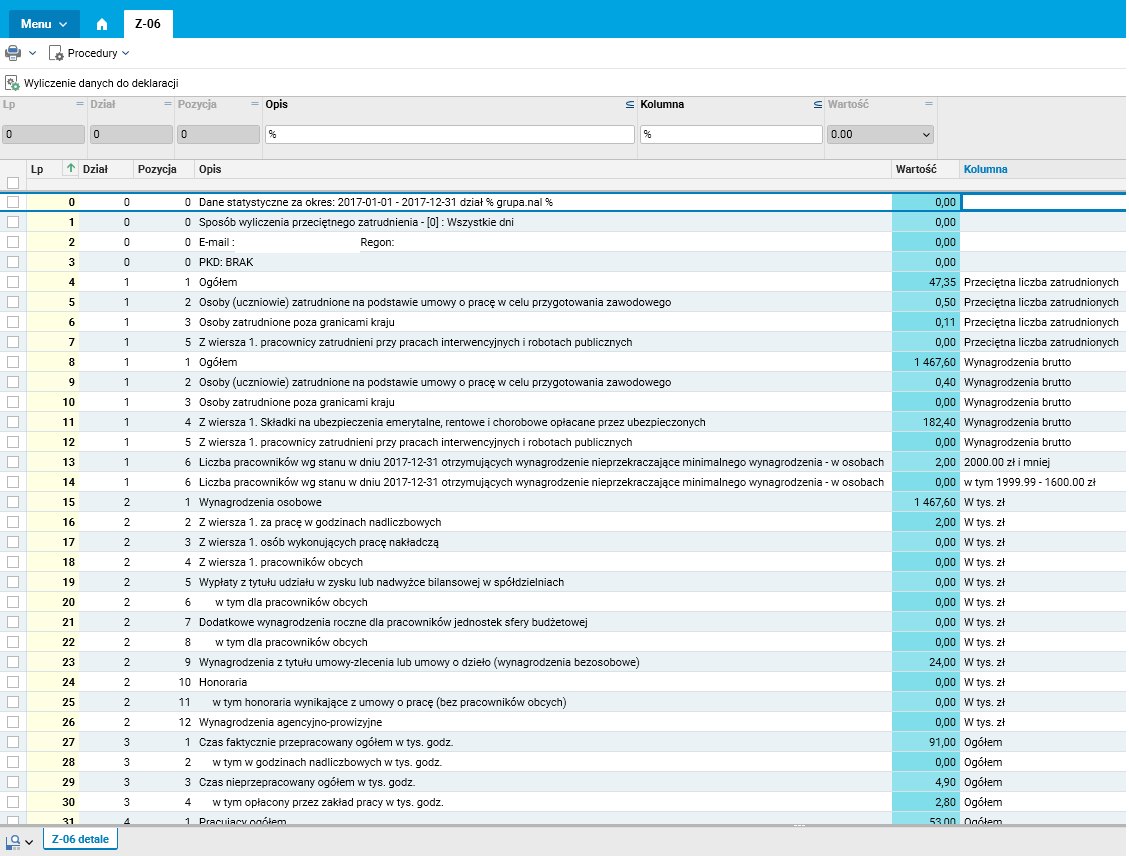Click the search magnifier icon at bottom

(x=13, y=841)
